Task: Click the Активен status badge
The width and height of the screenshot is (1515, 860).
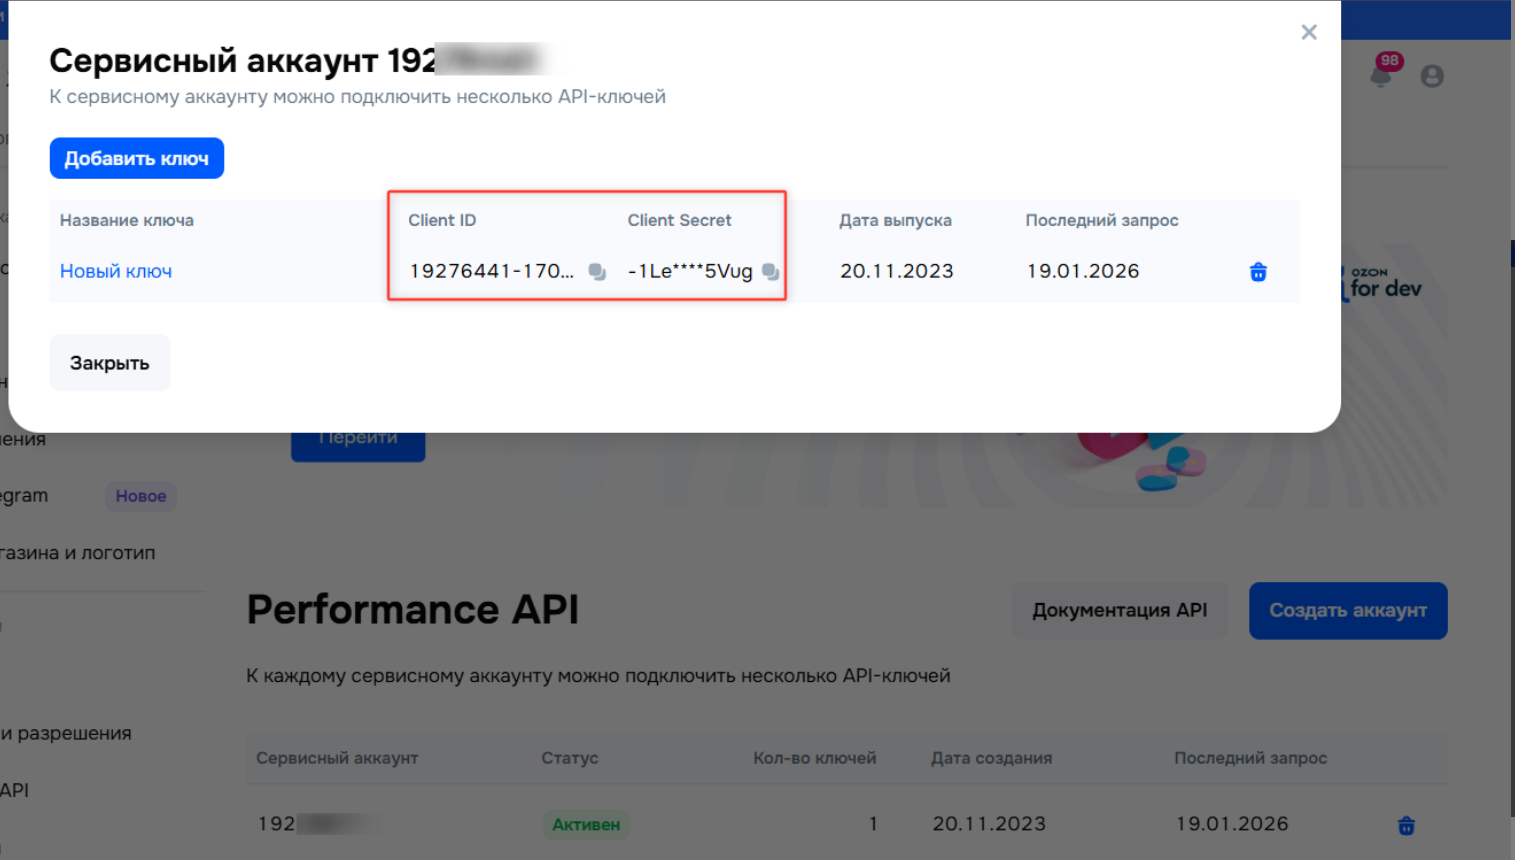Action: click(x=586, y=824)
